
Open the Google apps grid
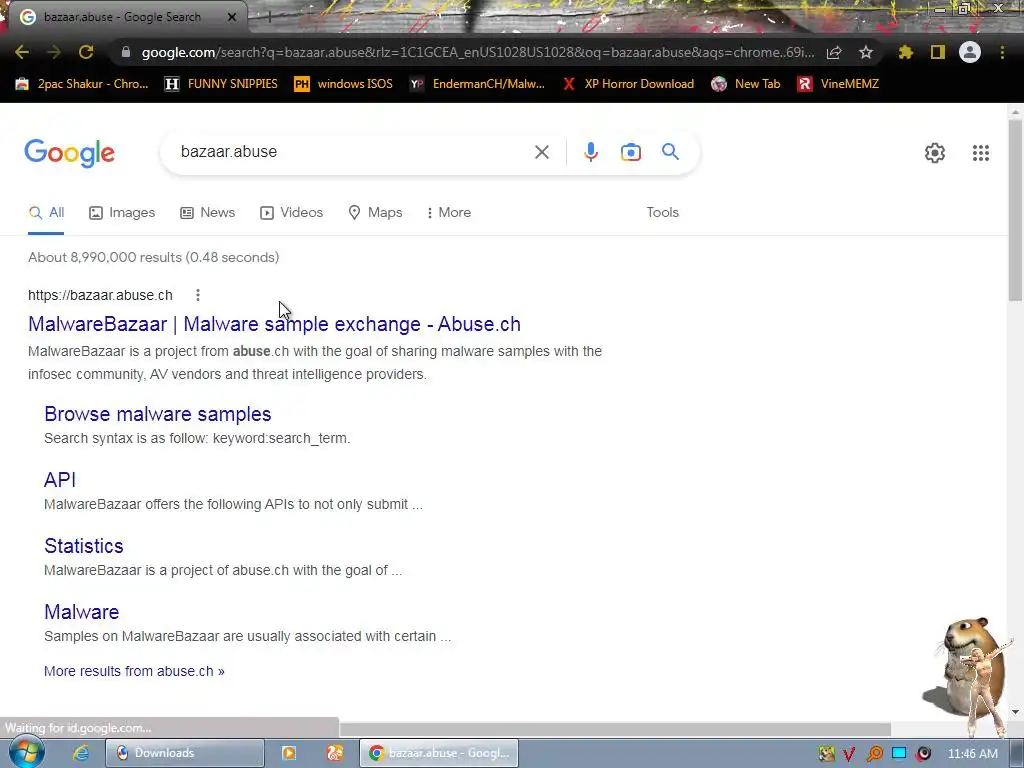pos(981,153)
